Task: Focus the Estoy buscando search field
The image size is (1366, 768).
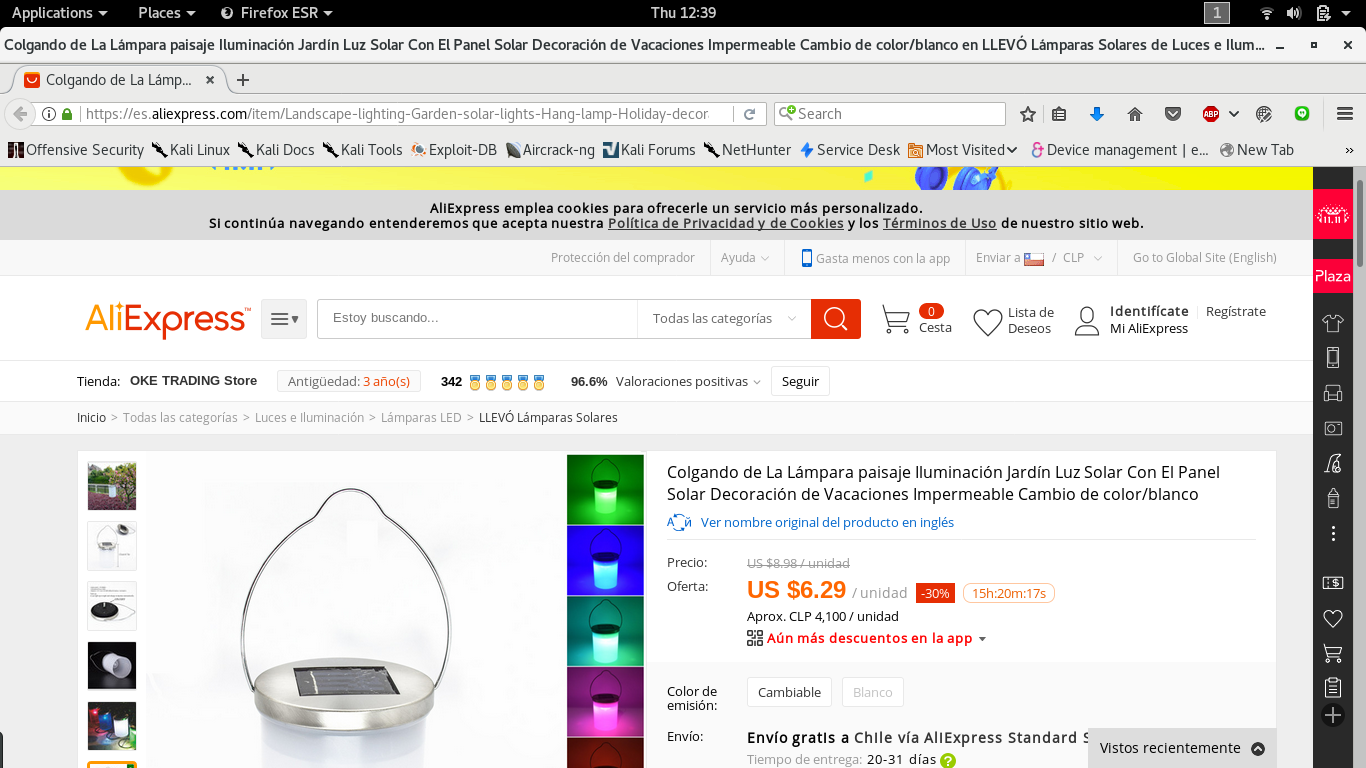Action: pyautogui.click(x=478, y=319)
